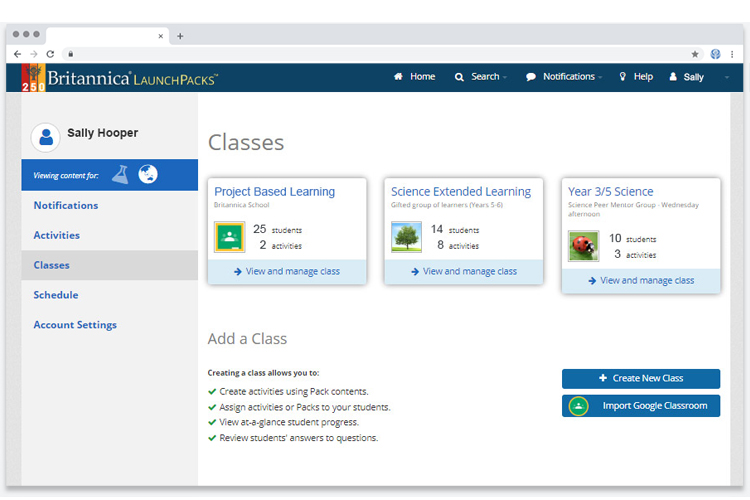
Task: Open the Year 3/5 Science class title
Action: click(610, 191)
